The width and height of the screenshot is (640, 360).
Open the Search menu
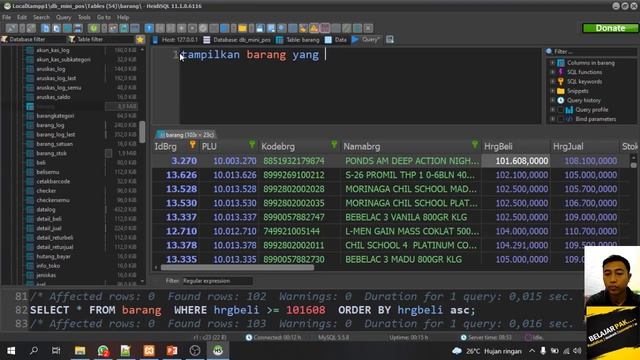click(x=41, y=17)
